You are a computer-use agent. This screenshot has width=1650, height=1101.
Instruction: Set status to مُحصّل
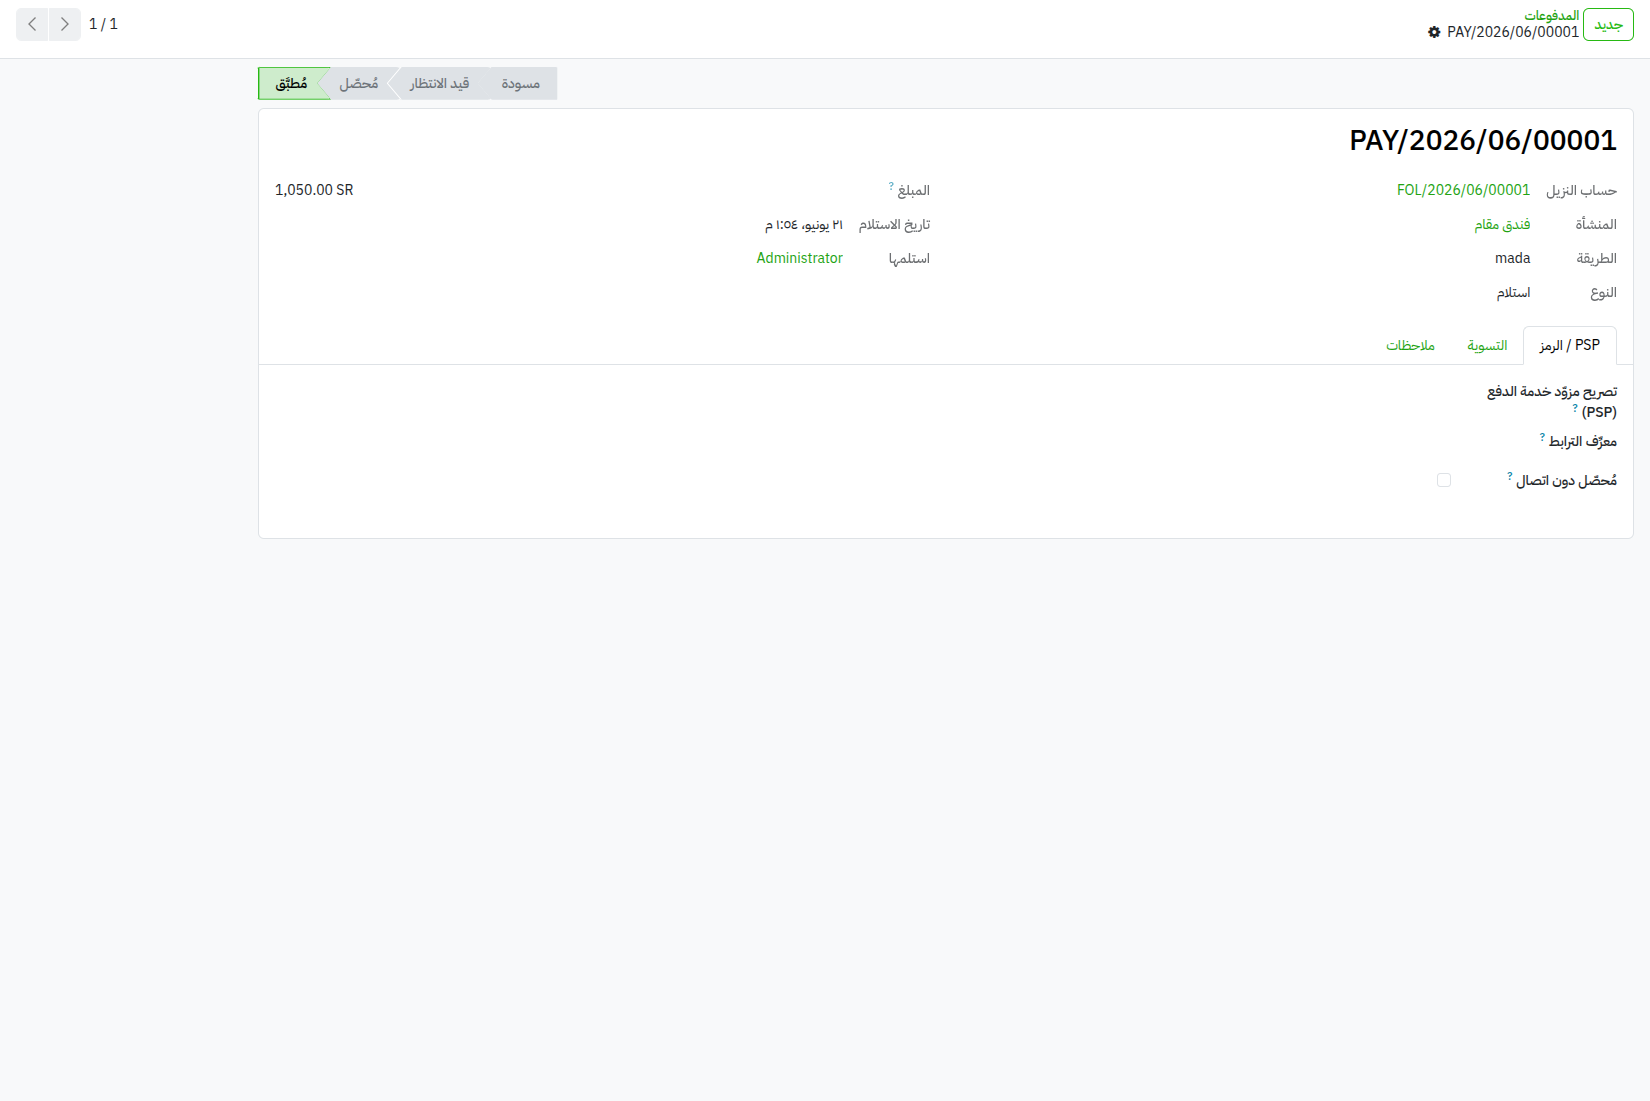(x=358, y=83)
